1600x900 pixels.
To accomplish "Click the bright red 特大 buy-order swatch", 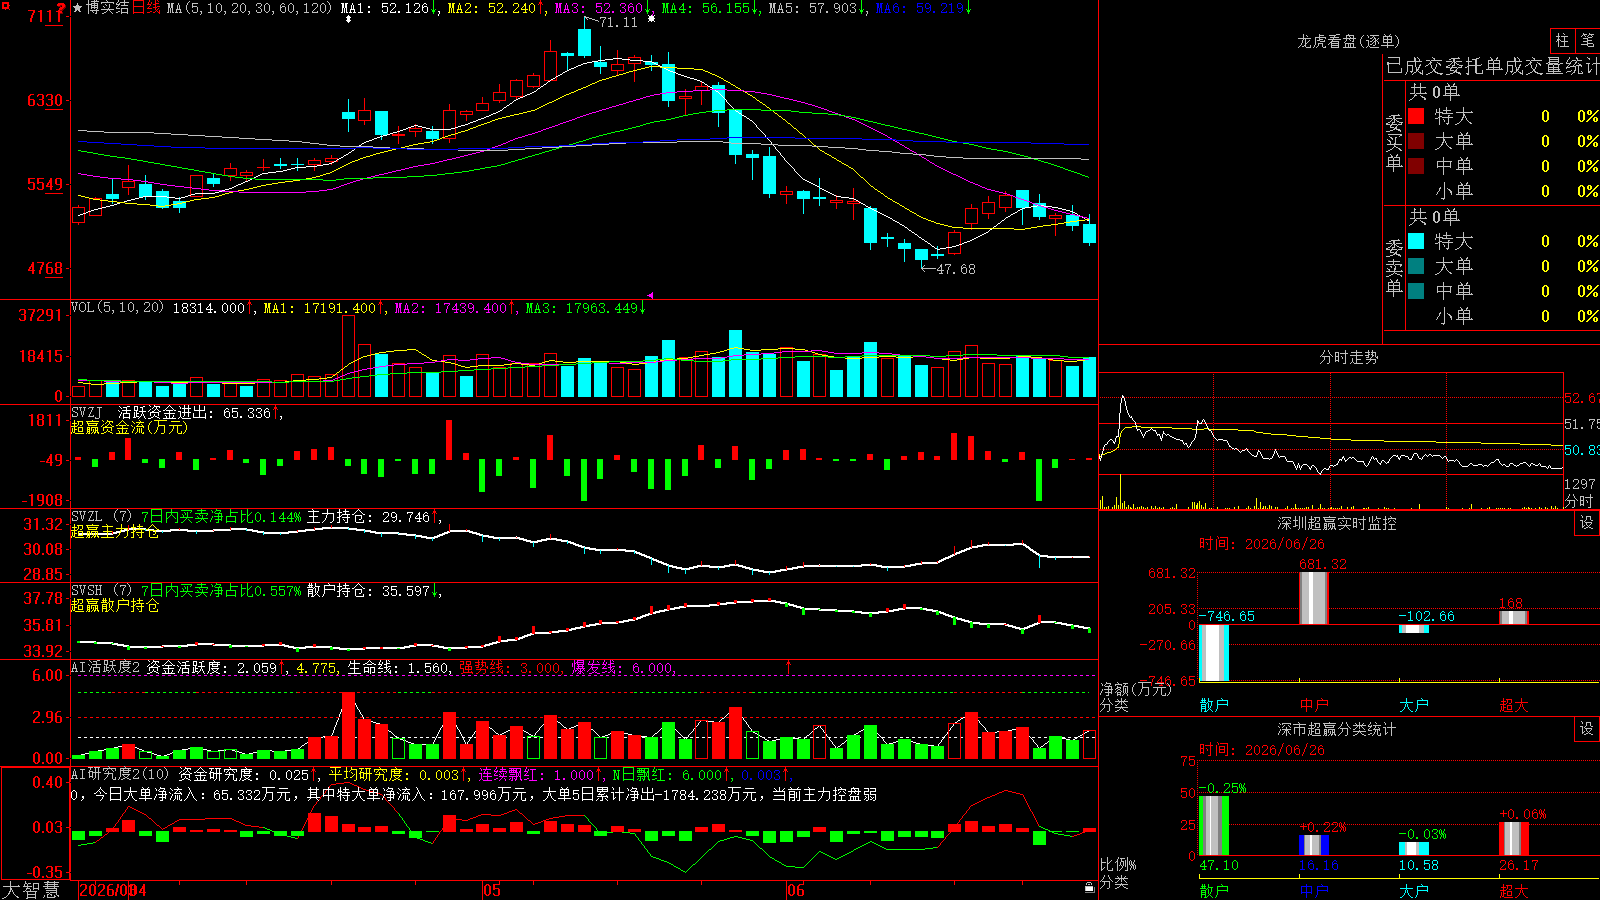I will pos(1416,116).
